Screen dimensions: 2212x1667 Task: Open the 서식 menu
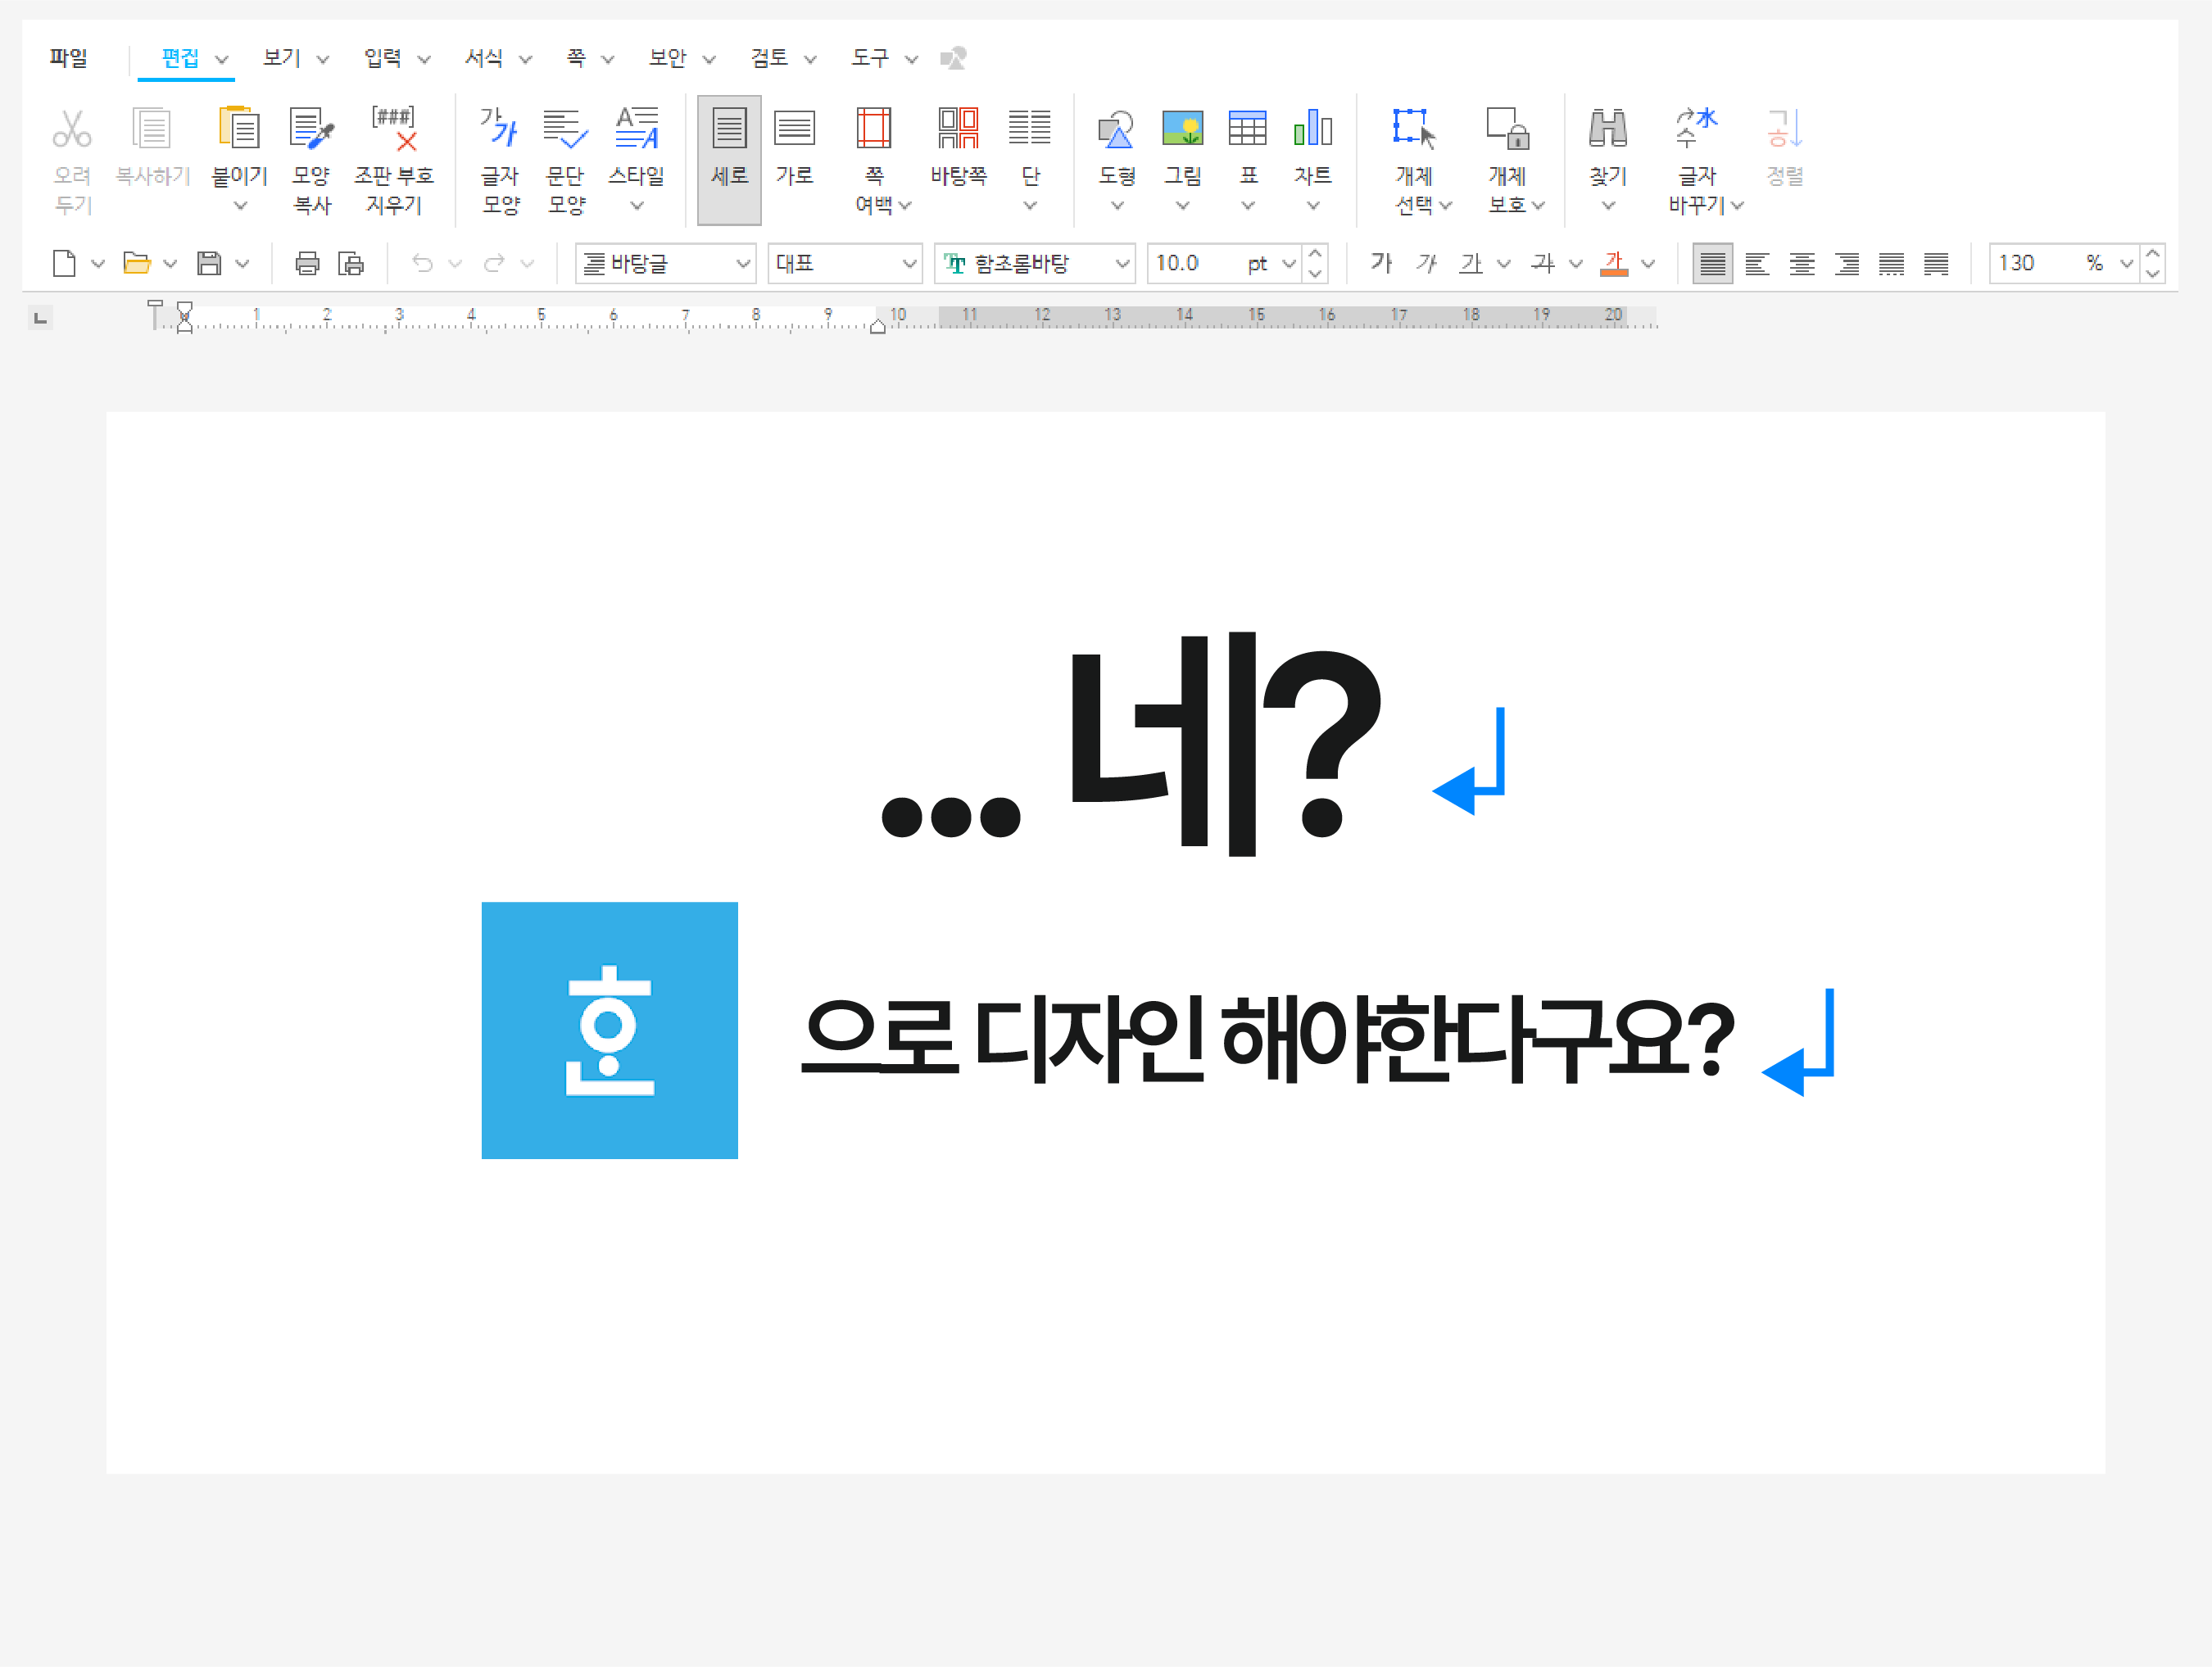(x=483, y=58)
